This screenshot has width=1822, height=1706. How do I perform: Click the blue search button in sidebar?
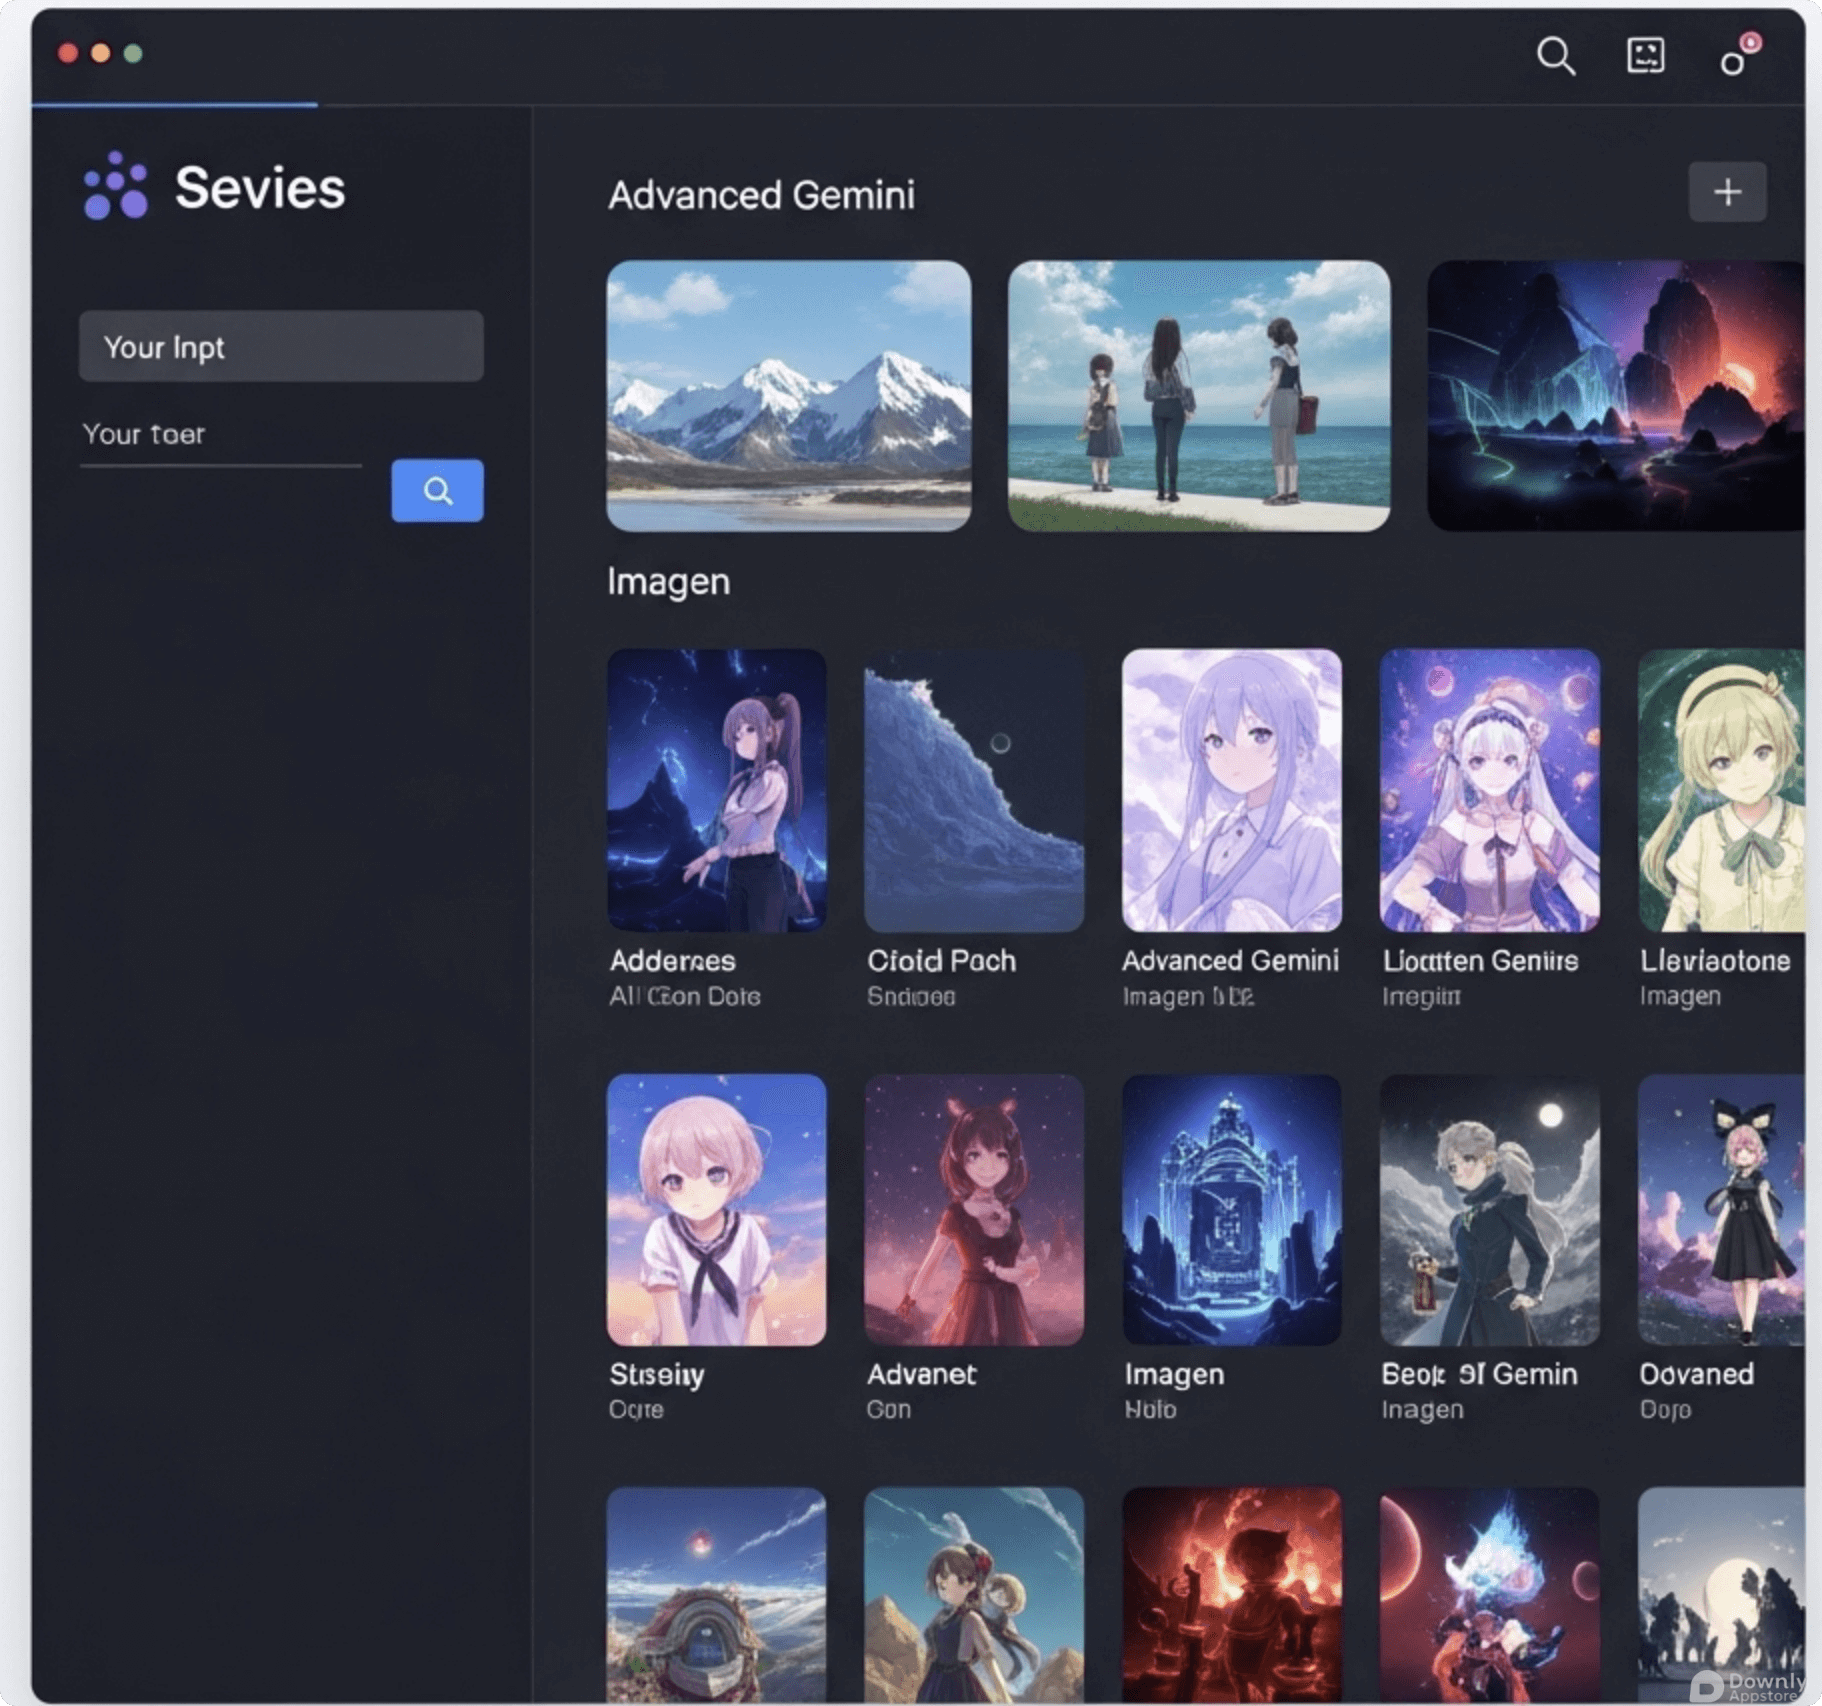click(x=437, y=491)
